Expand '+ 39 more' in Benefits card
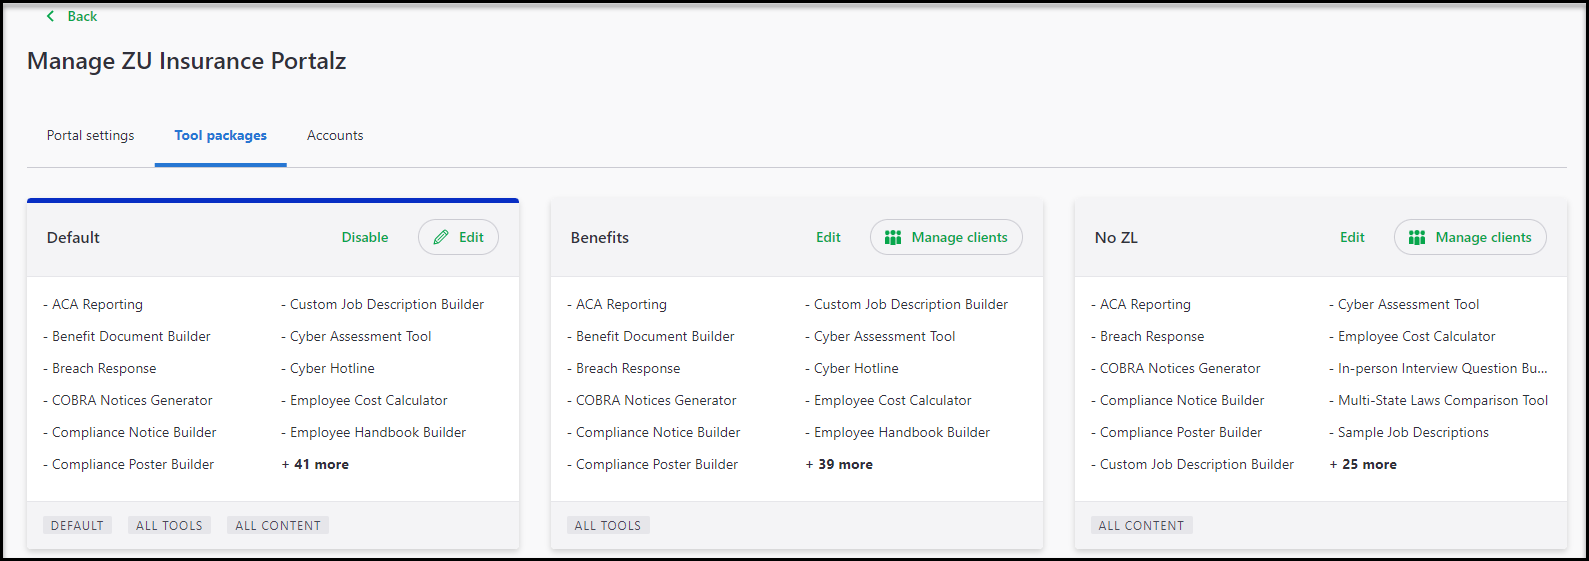Screen dimensions: 1589x561 point(839,464)
